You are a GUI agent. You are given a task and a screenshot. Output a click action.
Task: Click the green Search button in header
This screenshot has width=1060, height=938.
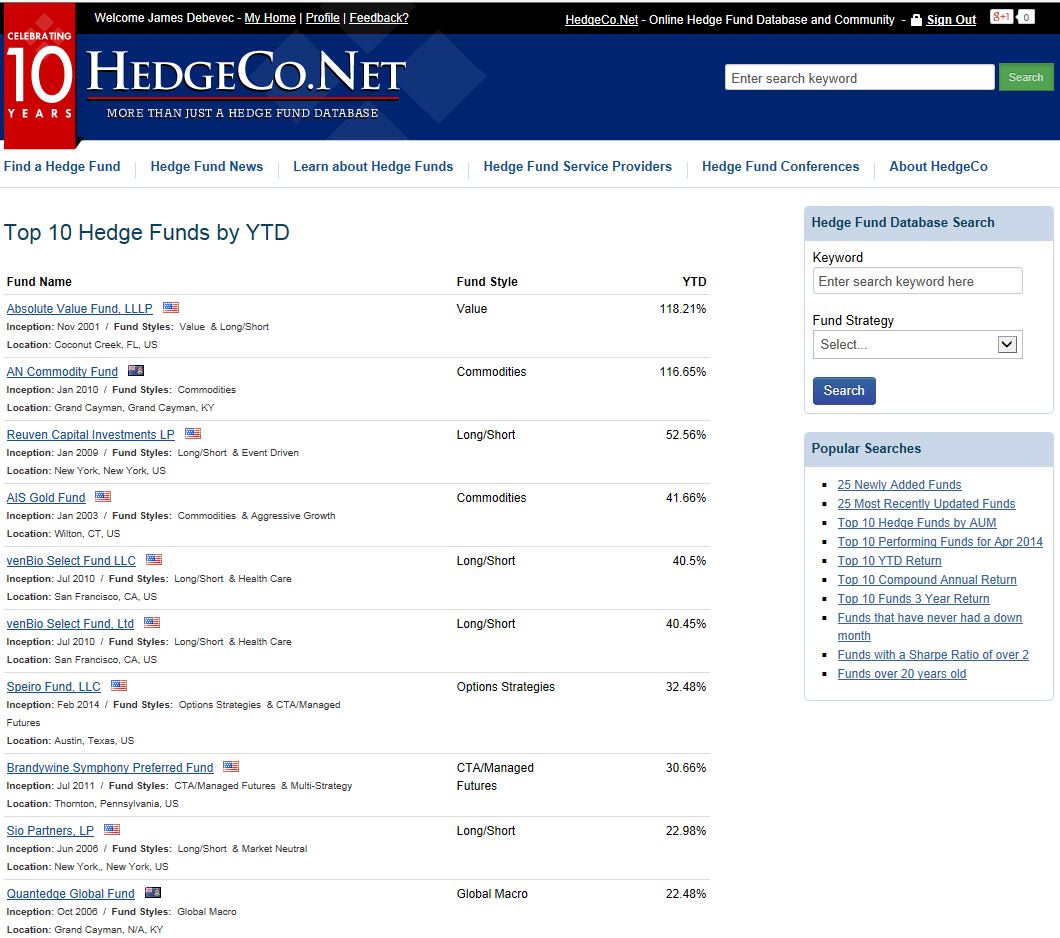tap(1026, 77)
